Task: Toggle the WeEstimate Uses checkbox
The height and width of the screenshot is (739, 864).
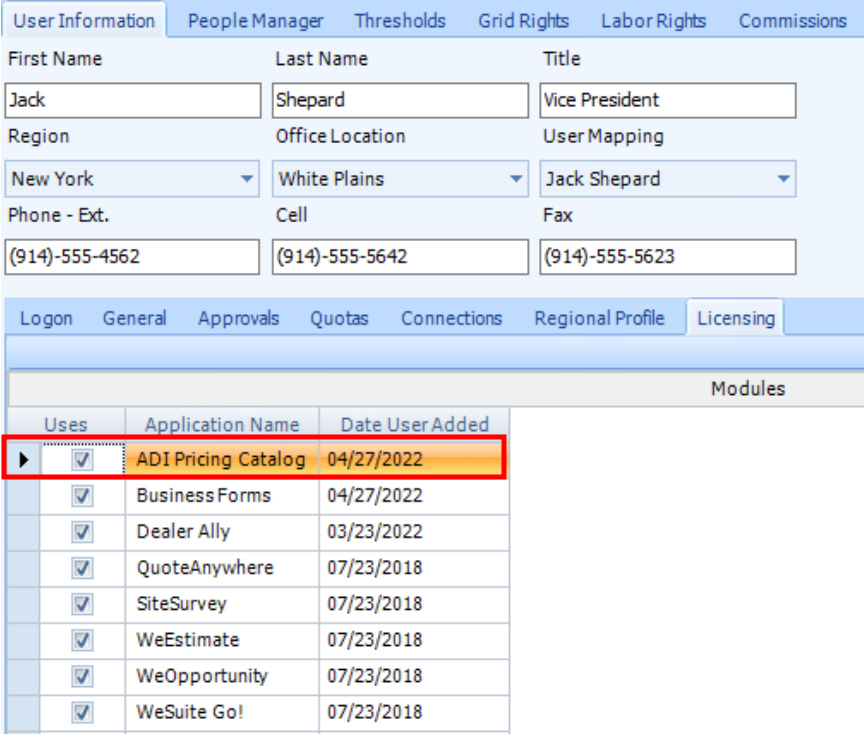Action: coord(82,640)
